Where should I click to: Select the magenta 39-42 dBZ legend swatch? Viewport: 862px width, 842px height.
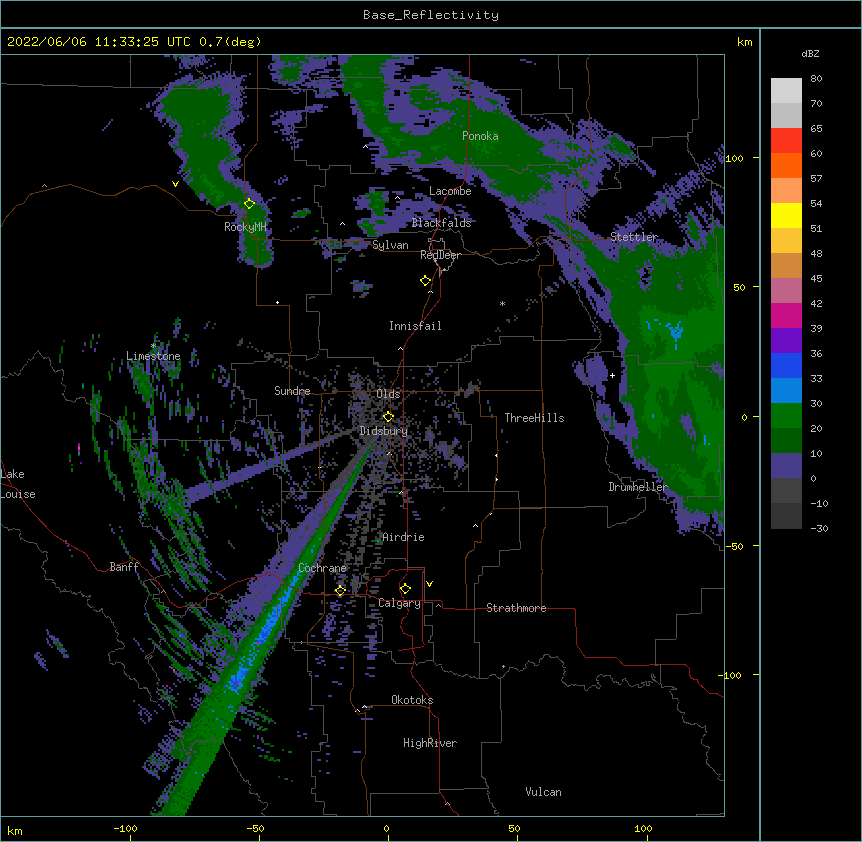point(786,316)
